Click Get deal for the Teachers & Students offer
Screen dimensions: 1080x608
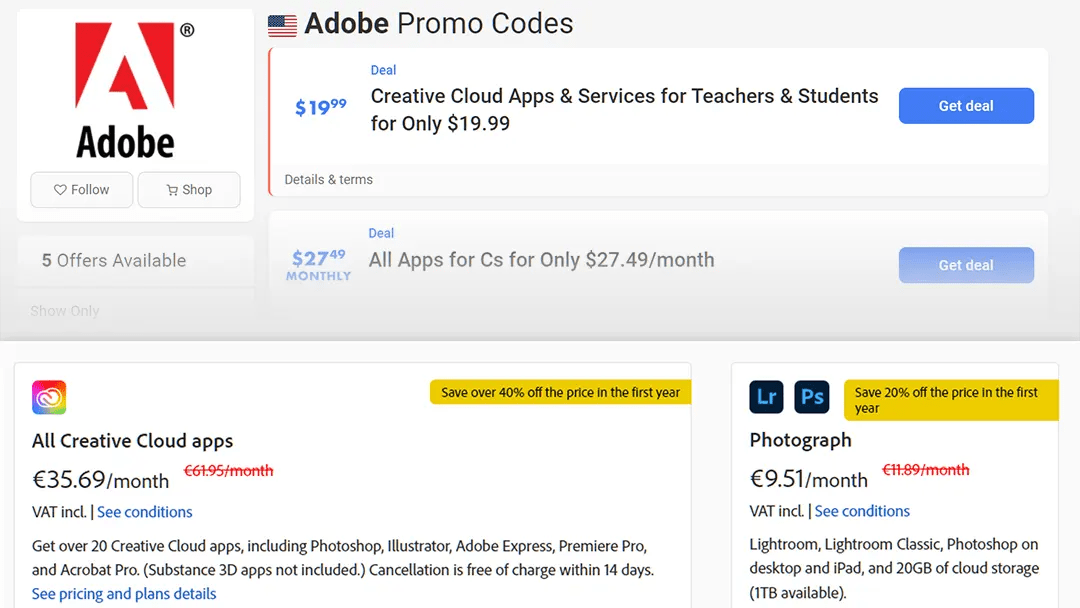pyautogui.click(x=966, y=105)
